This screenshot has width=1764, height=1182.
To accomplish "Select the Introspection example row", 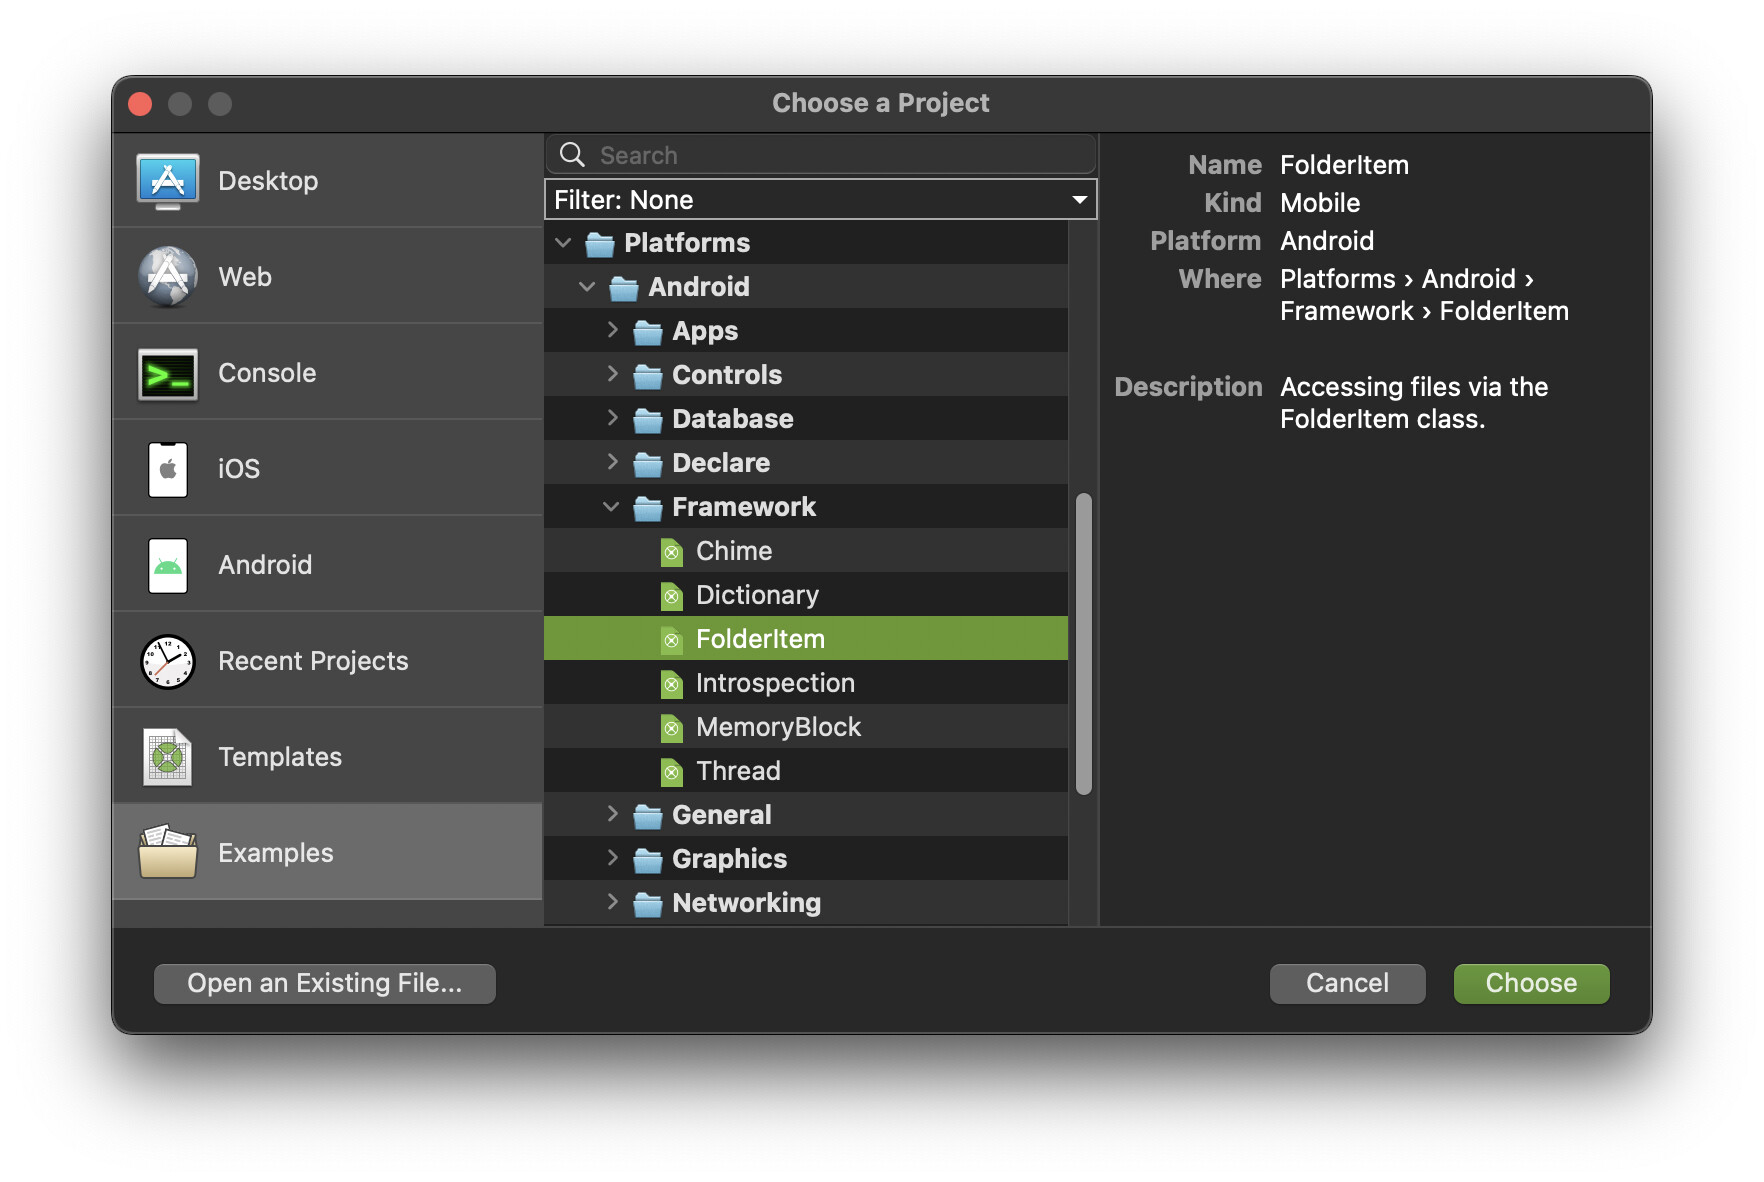I will point(806,683).
